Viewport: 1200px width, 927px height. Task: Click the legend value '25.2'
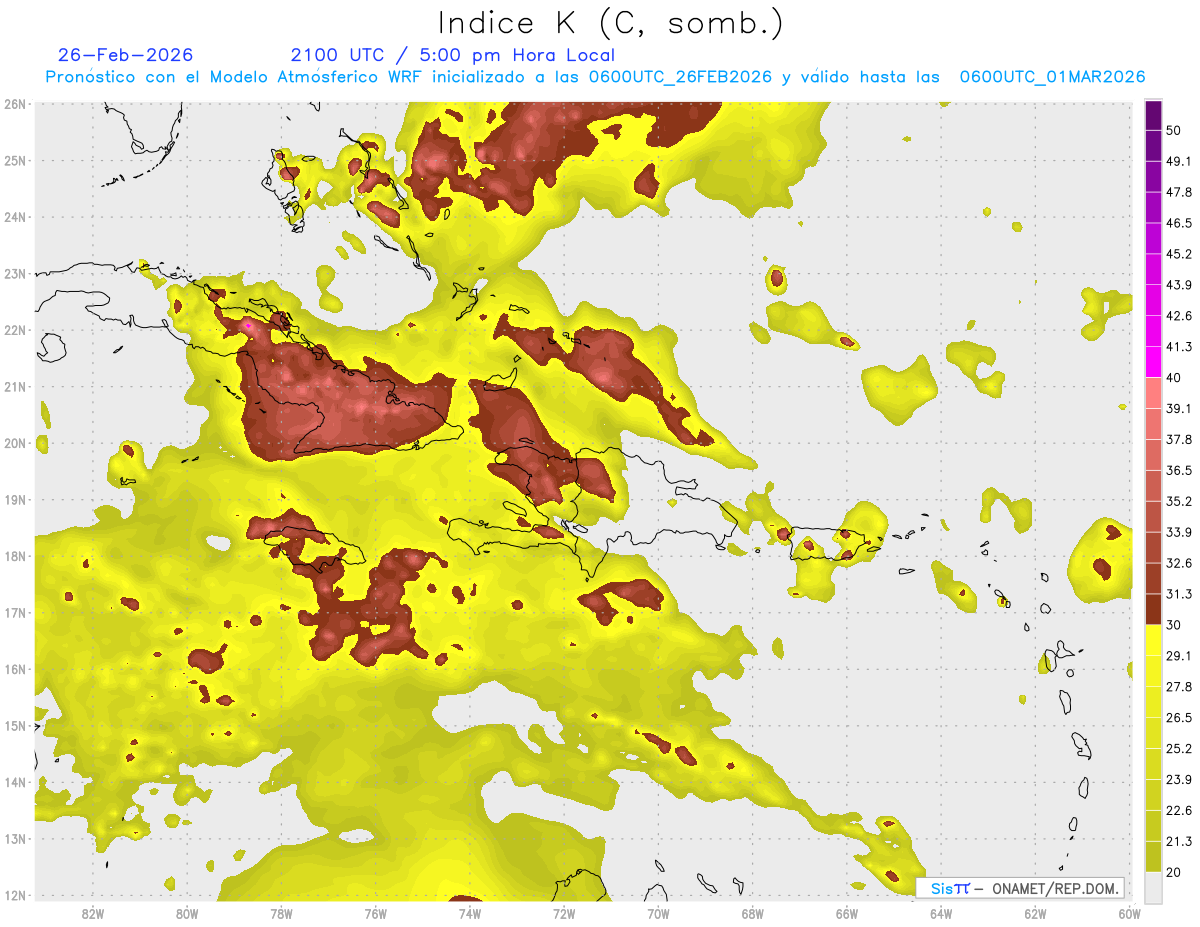(x=1179, y=749)
